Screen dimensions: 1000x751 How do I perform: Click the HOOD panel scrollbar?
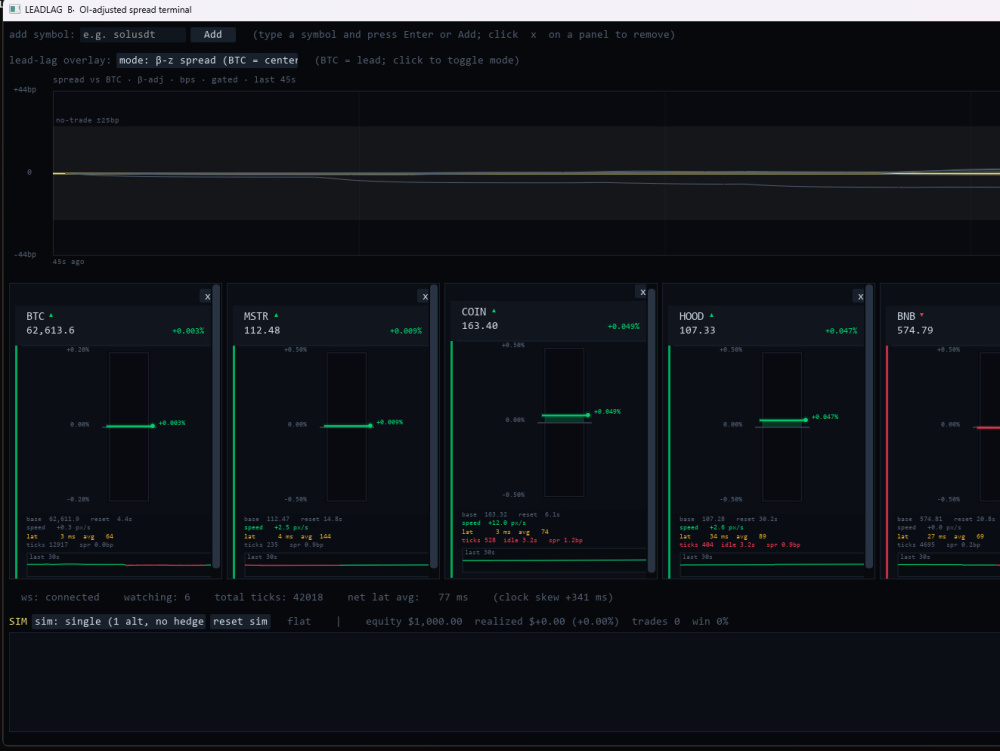[x=869, y=426]
